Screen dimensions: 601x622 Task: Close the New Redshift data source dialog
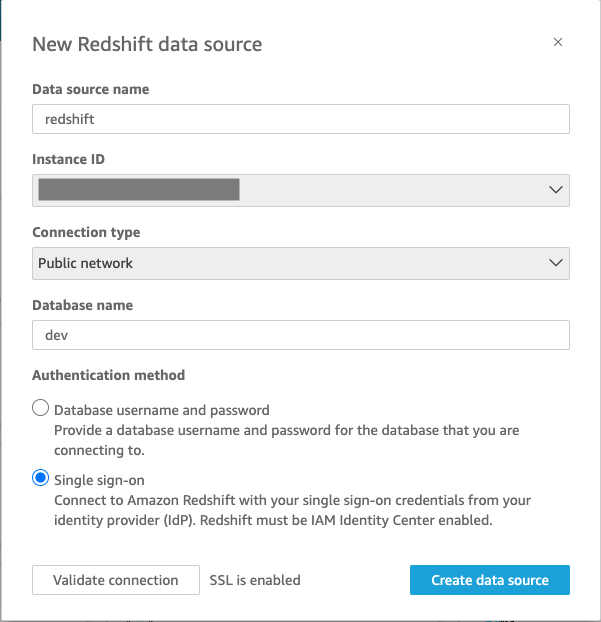tap(558, 42)
